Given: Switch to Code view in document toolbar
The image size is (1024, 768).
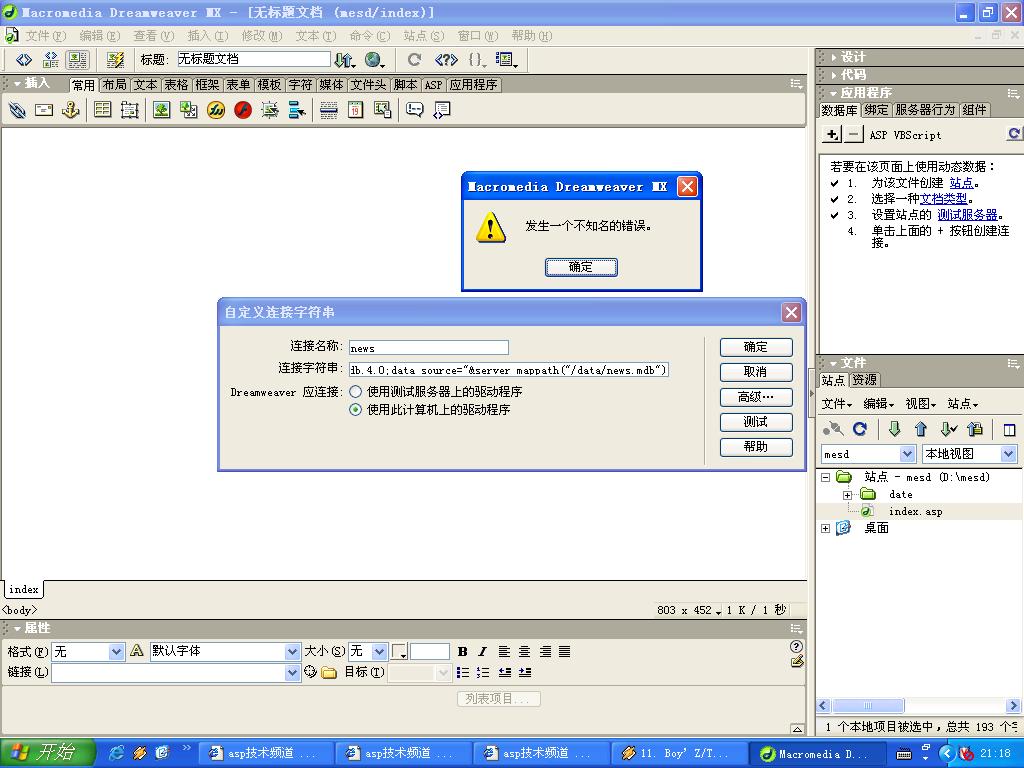Looking at the screenshot, I should click(24, 60).
